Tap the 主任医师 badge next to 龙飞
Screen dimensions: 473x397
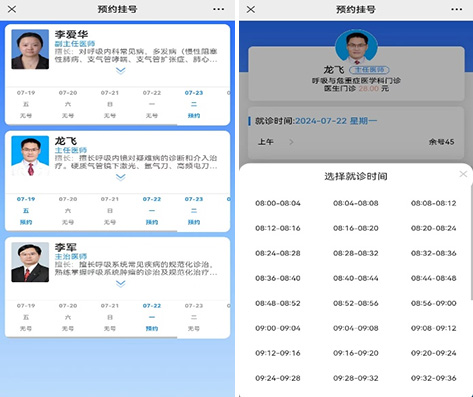369,70
